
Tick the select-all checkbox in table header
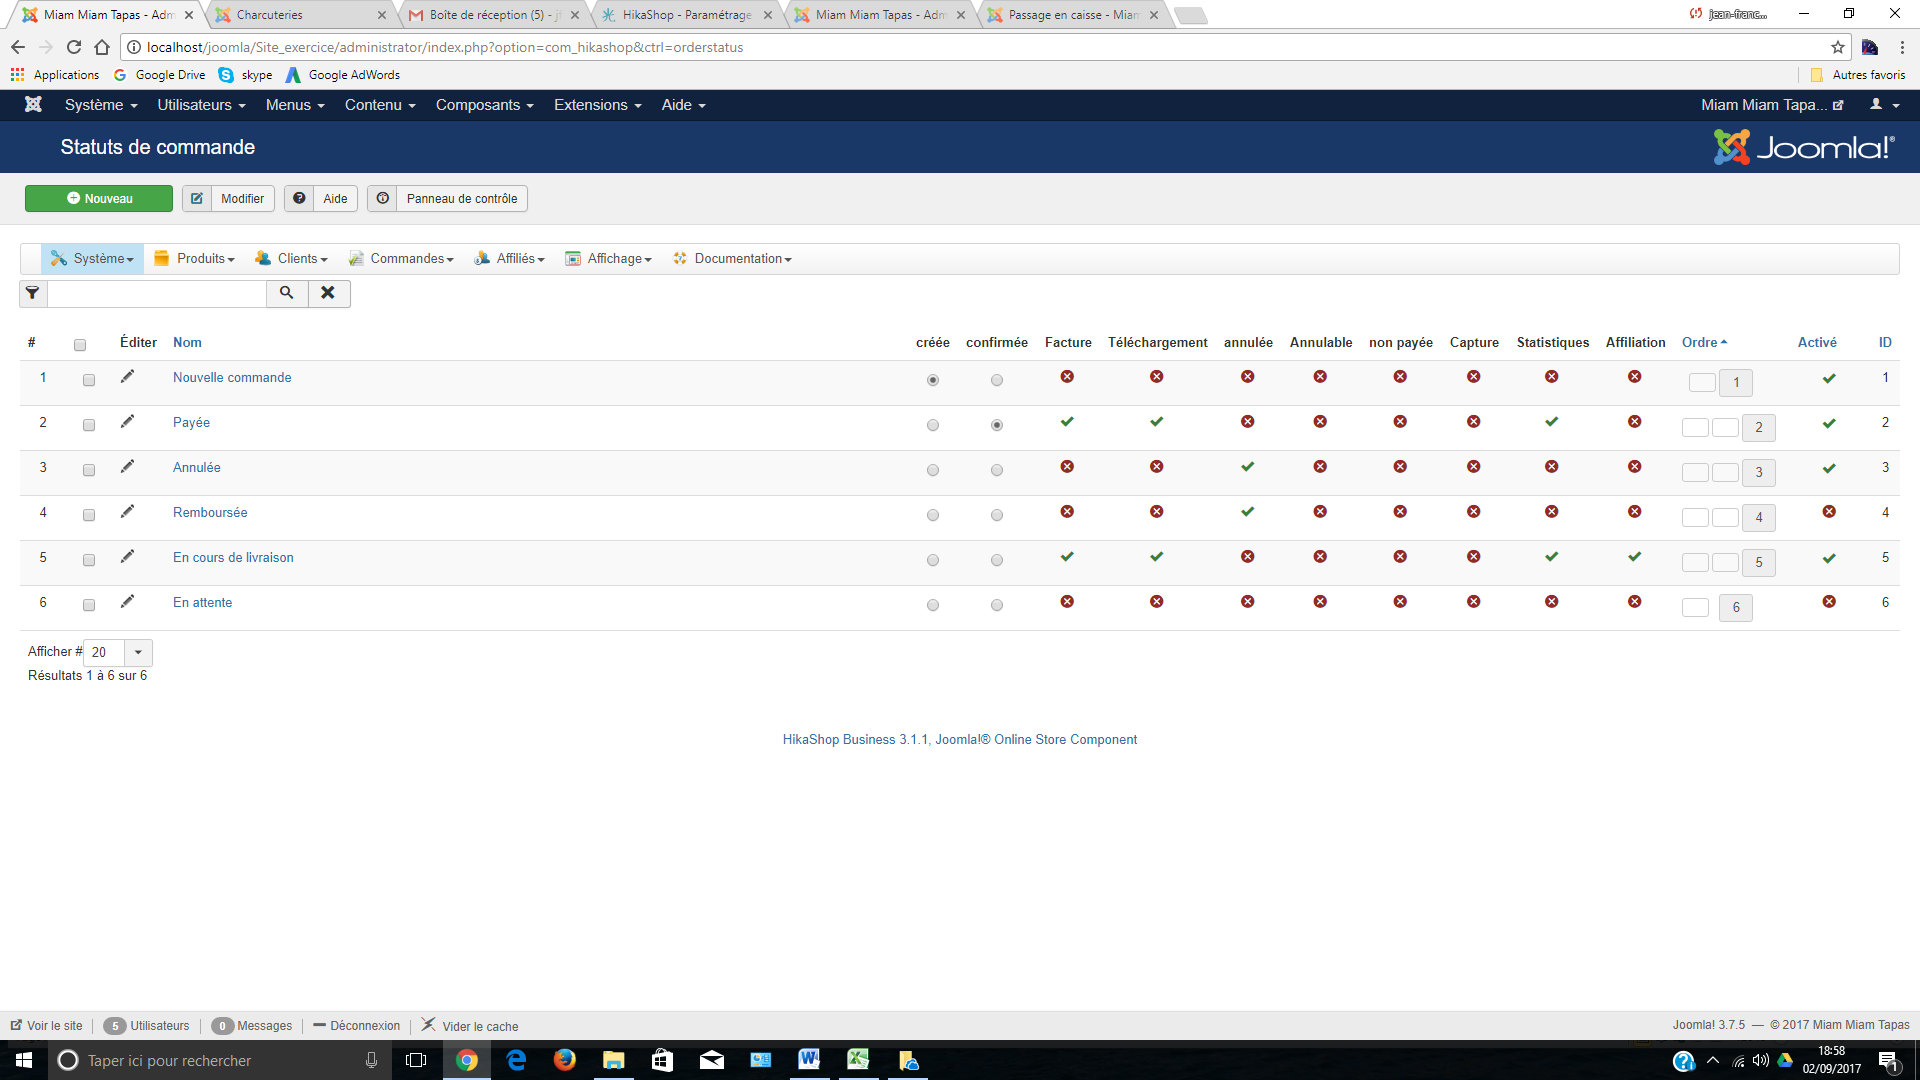point(80,345)
